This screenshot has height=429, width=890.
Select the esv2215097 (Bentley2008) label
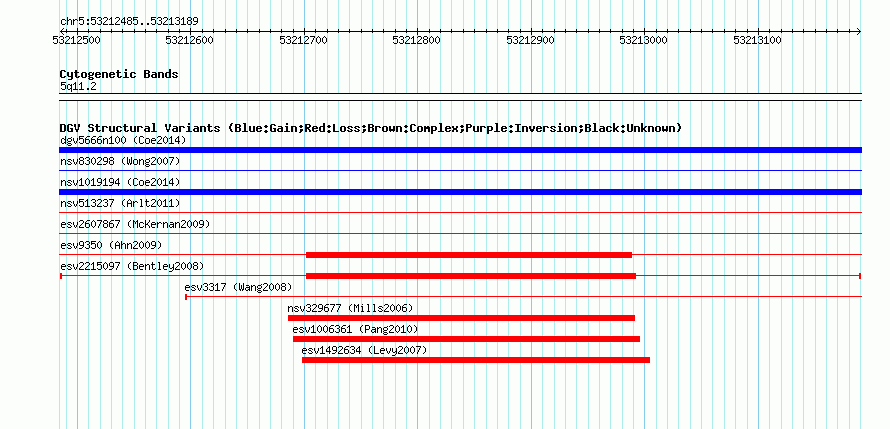132,266
